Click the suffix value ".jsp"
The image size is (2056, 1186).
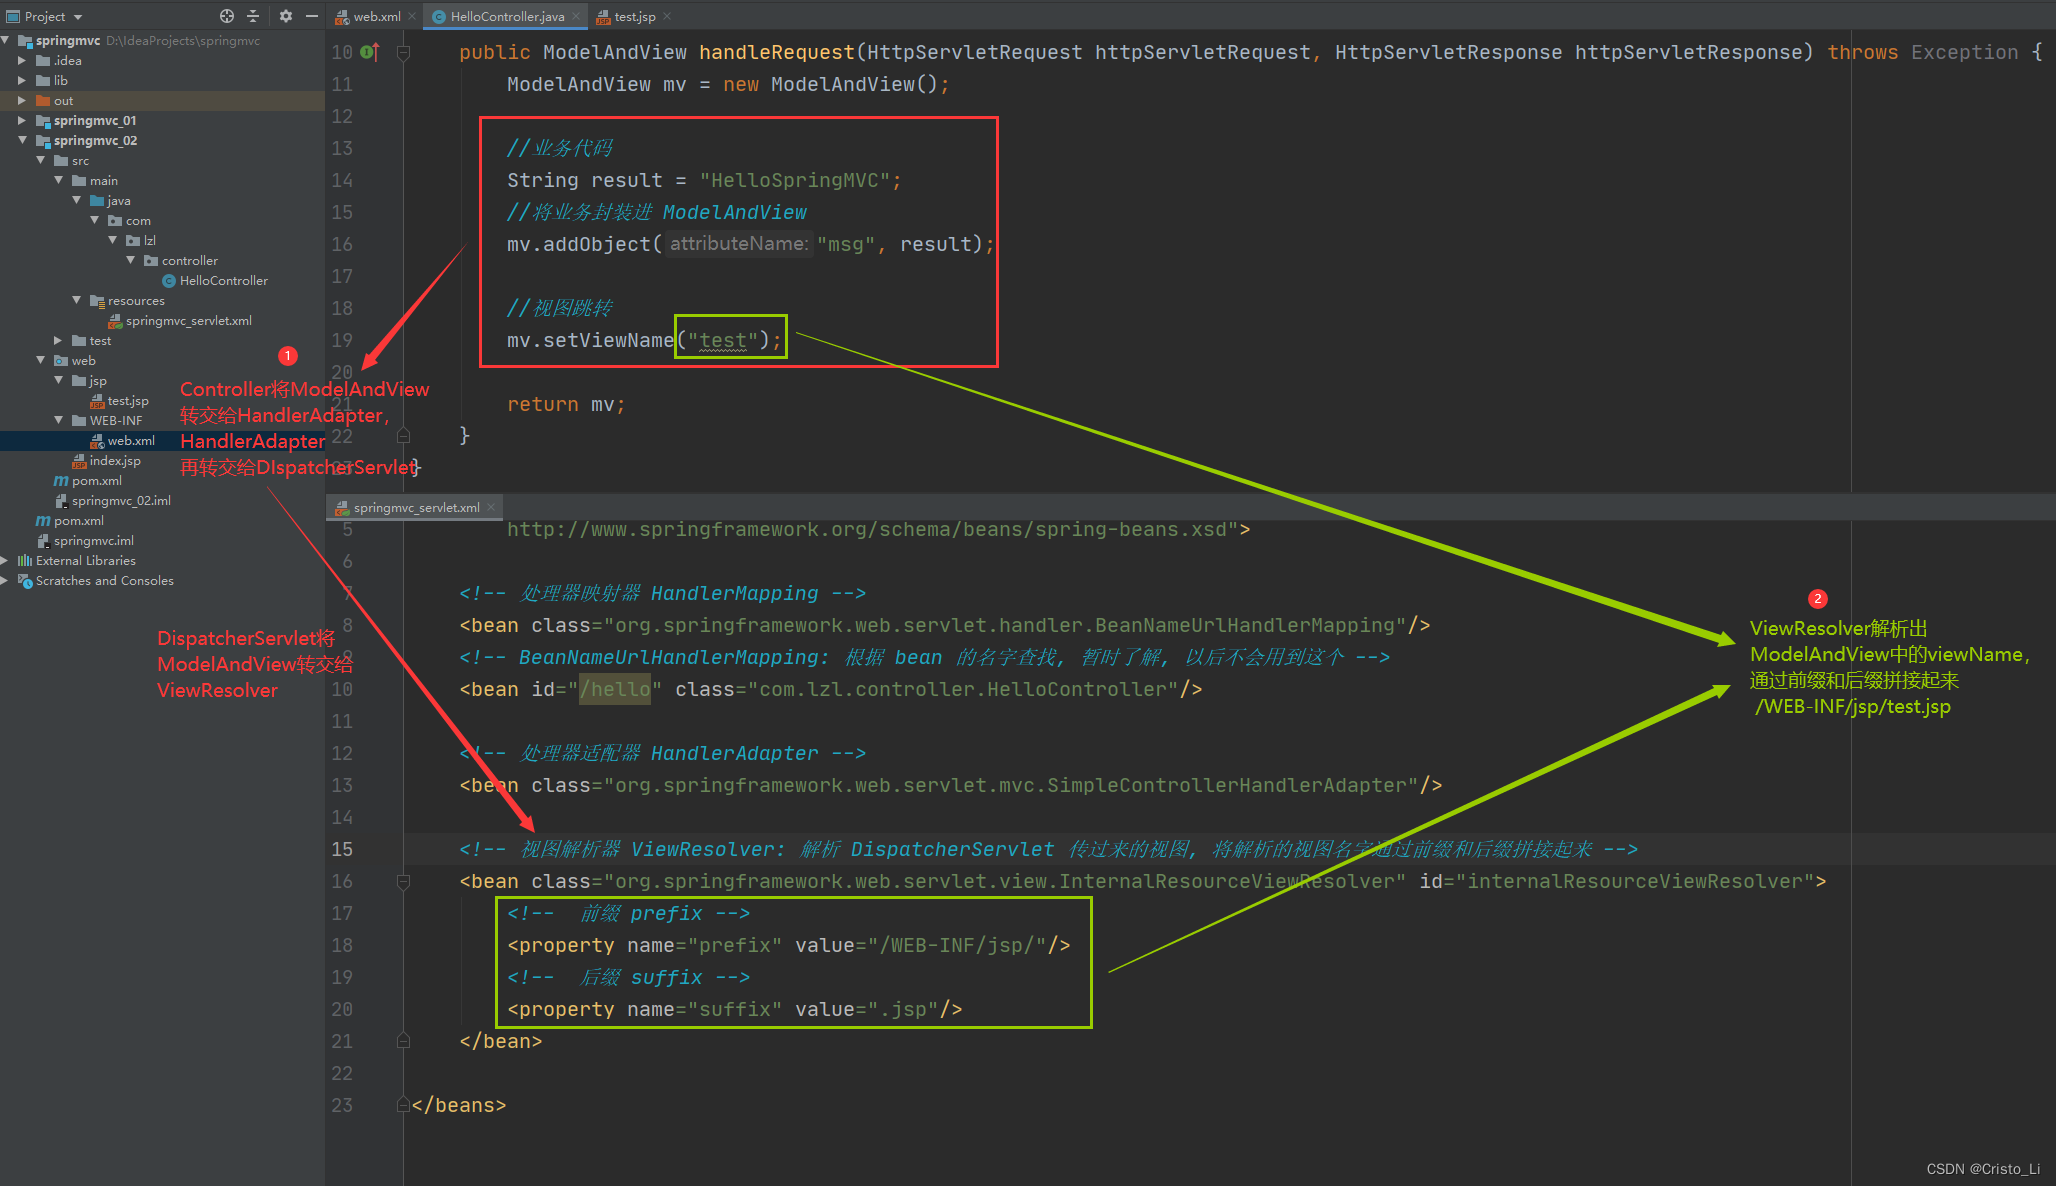click(909, 1009)
